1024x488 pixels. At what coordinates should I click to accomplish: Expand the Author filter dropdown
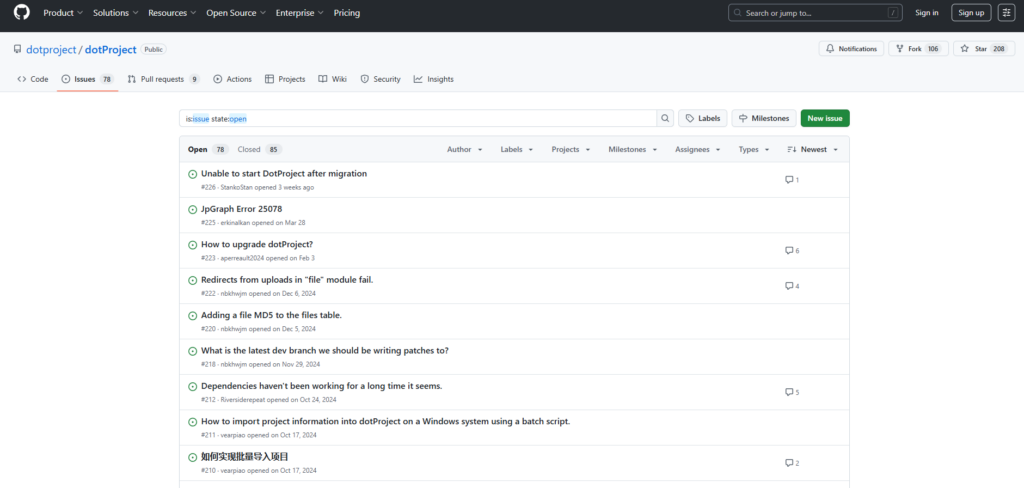[x=464, y=149]
